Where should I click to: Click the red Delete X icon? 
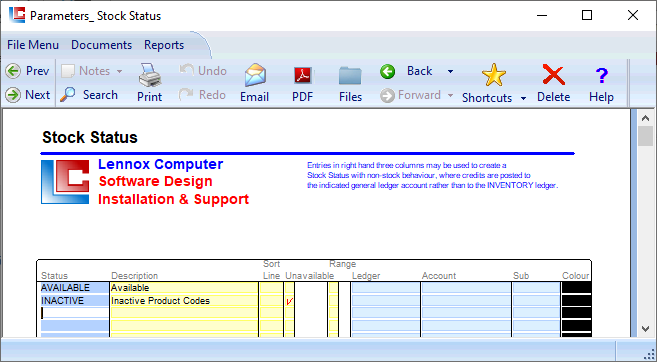coord(554,75)
